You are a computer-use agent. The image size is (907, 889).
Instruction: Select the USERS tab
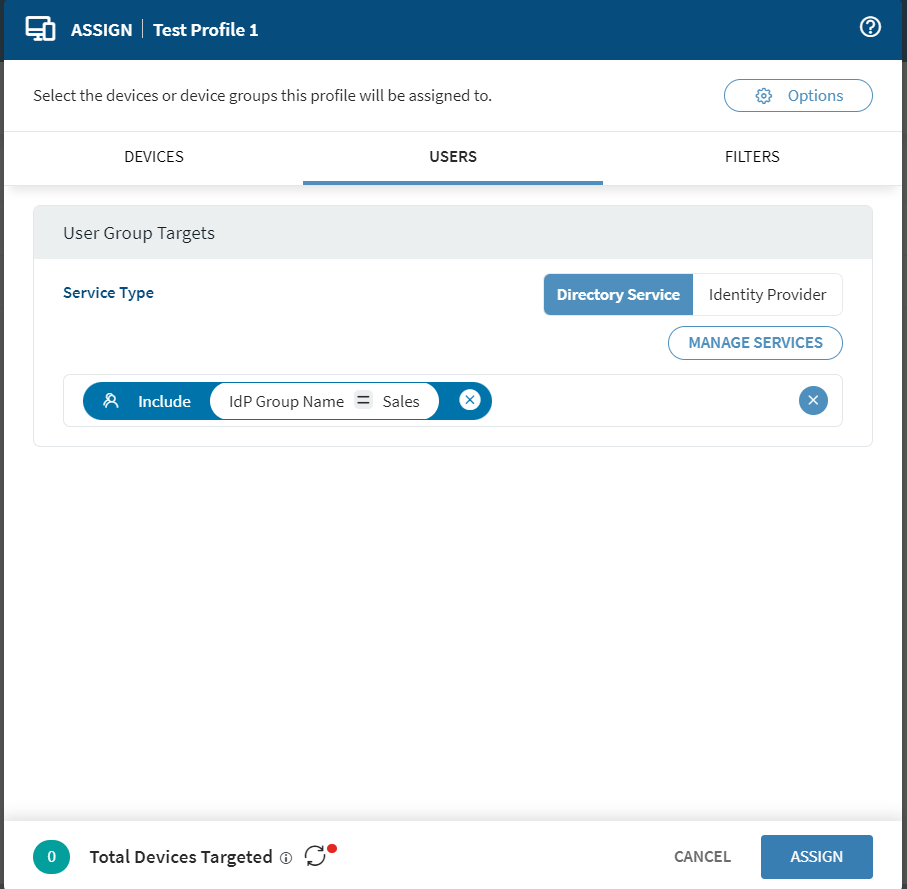coord(453,157)
